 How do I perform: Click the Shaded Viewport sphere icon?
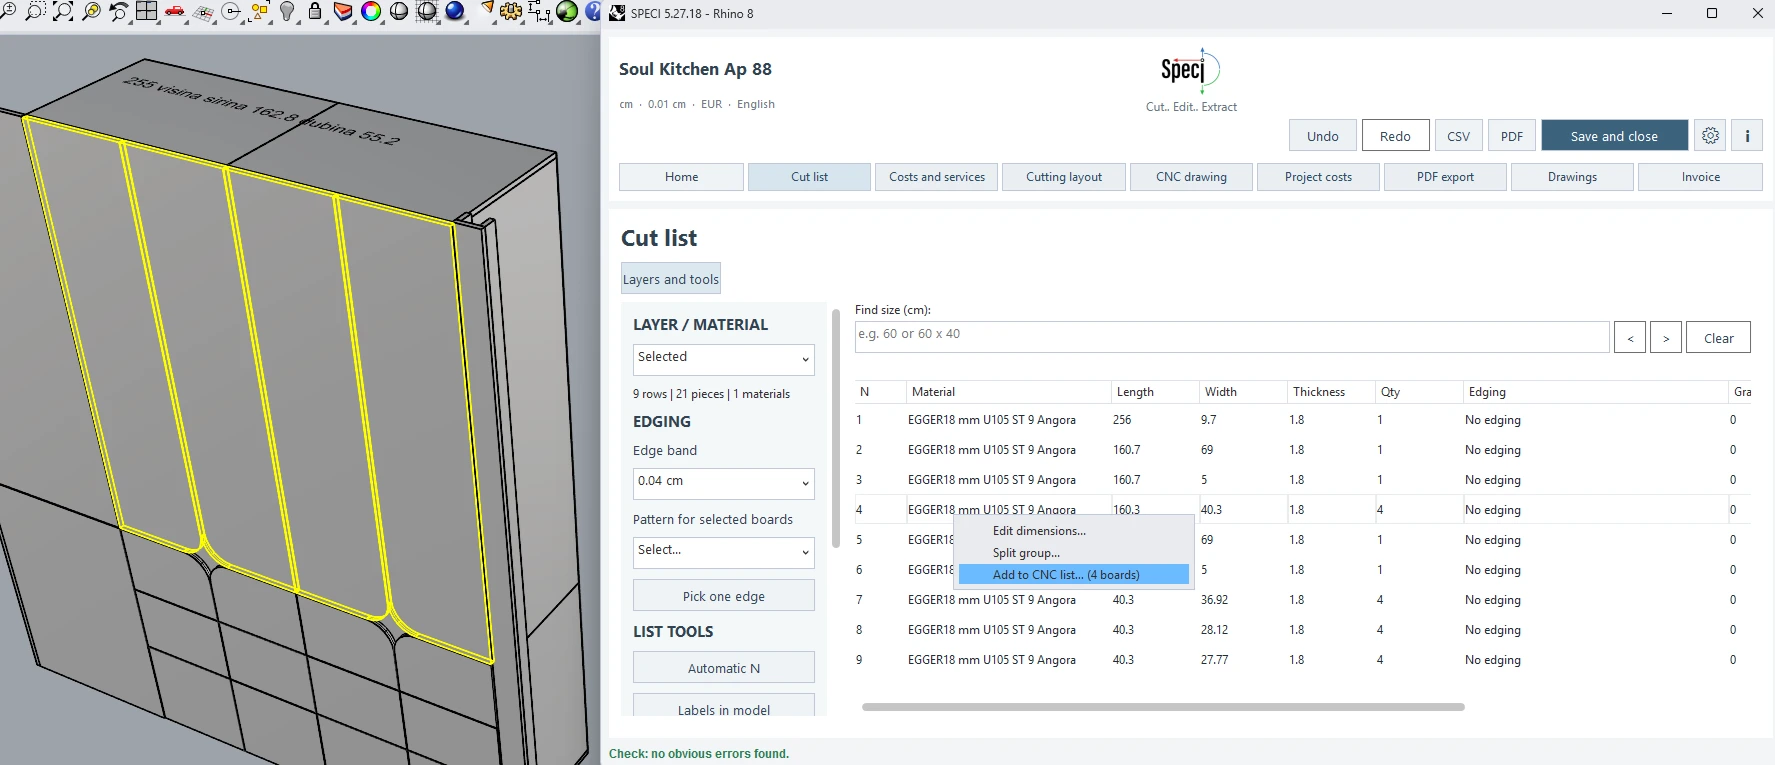pos(399,11)
